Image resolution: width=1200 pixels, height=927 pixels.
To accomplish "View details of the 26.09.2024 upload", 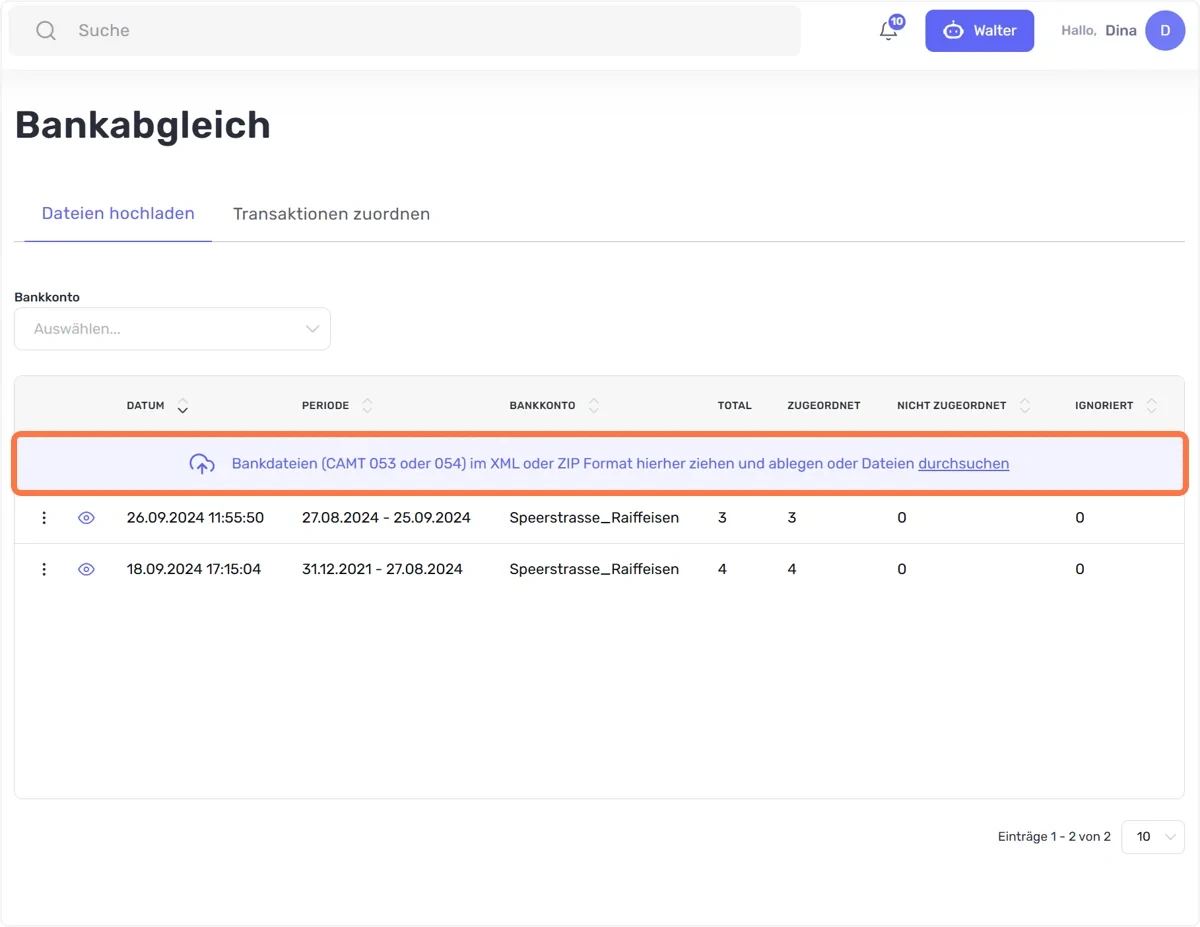I will pos(86,518).
